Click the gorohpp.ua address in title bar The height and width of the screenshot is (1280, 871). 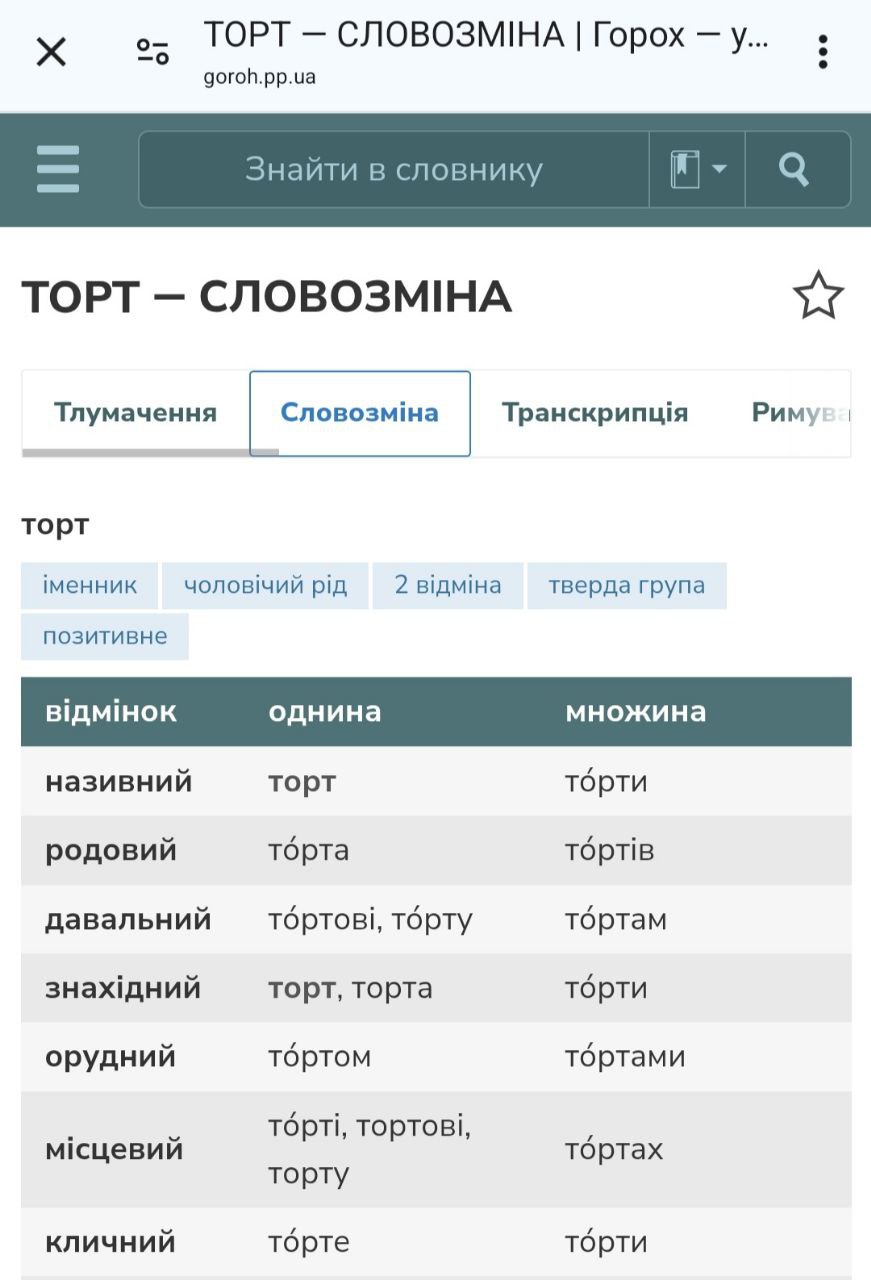click(x=260, y=77)
